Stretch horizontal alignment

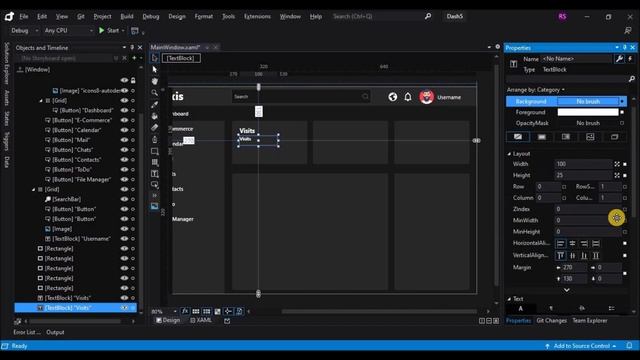pyautogui.click(x=596, y=244)
